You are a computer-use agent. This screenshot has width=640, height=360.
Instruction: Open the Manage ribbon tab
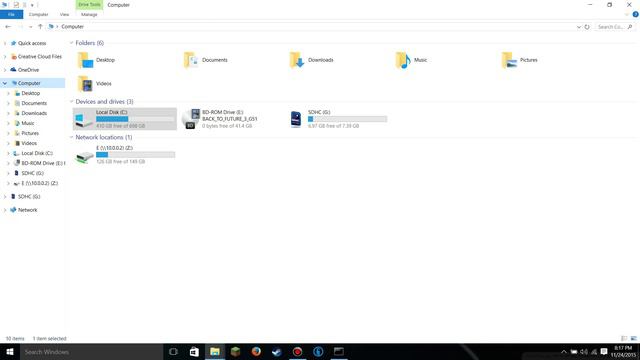click(89, 15)
